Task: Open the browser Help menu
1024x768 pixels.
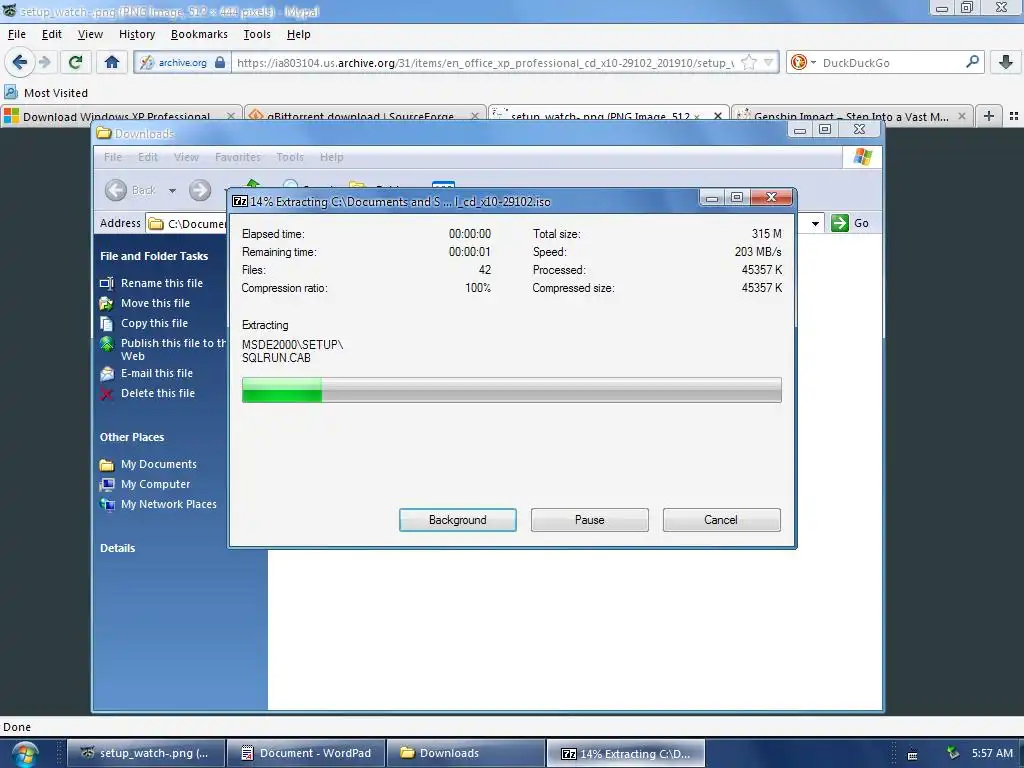Action: [298, 34]
